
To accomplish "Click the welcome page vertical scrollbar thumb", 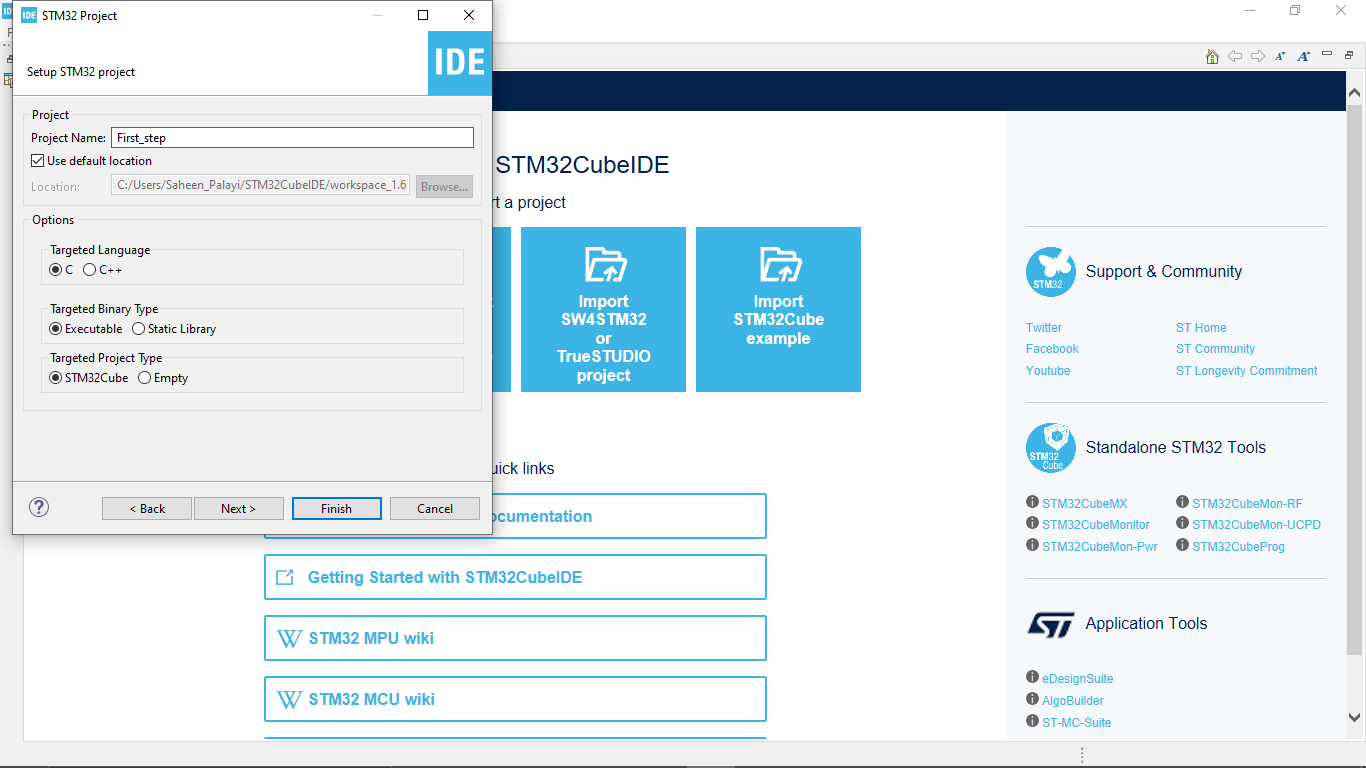I will [x=1354, y=378].
